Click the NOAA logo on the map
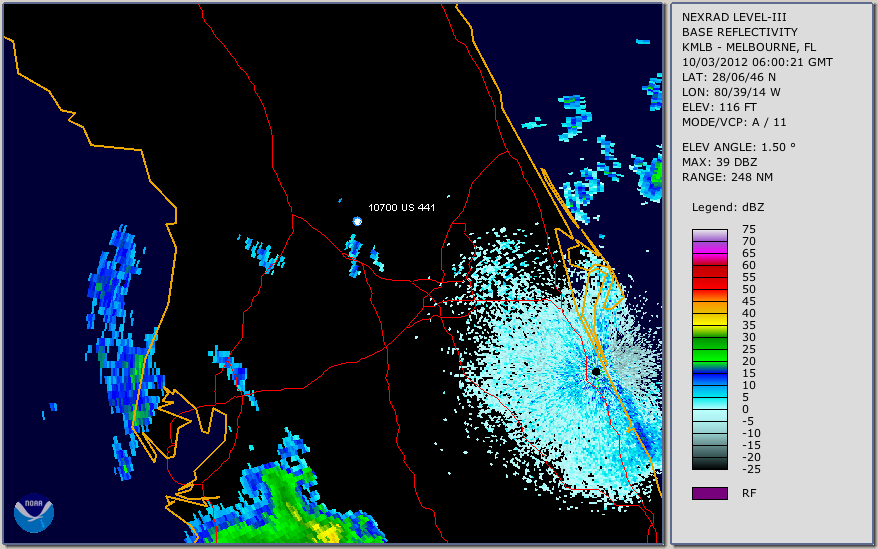Screen dimensions: 878x549 click(x=34, y=513)
